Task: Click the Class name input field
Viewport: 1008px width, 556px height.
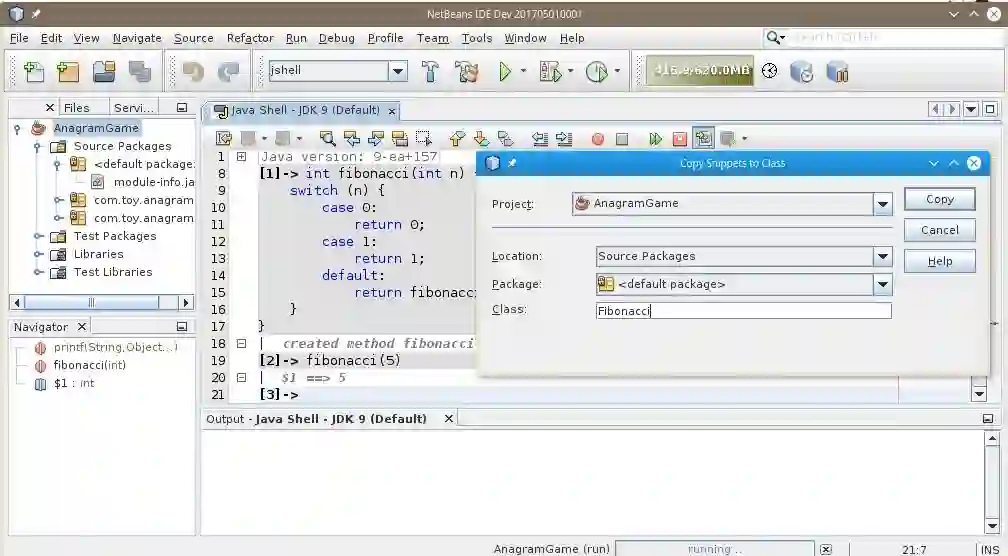Action: pos(744,311)
